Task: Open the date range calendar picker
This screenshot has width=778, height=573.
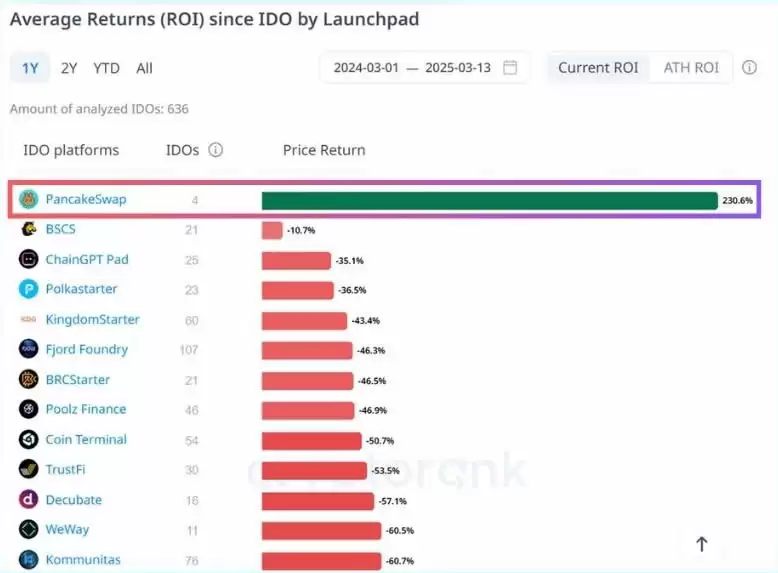Action: tap(511, 68)
